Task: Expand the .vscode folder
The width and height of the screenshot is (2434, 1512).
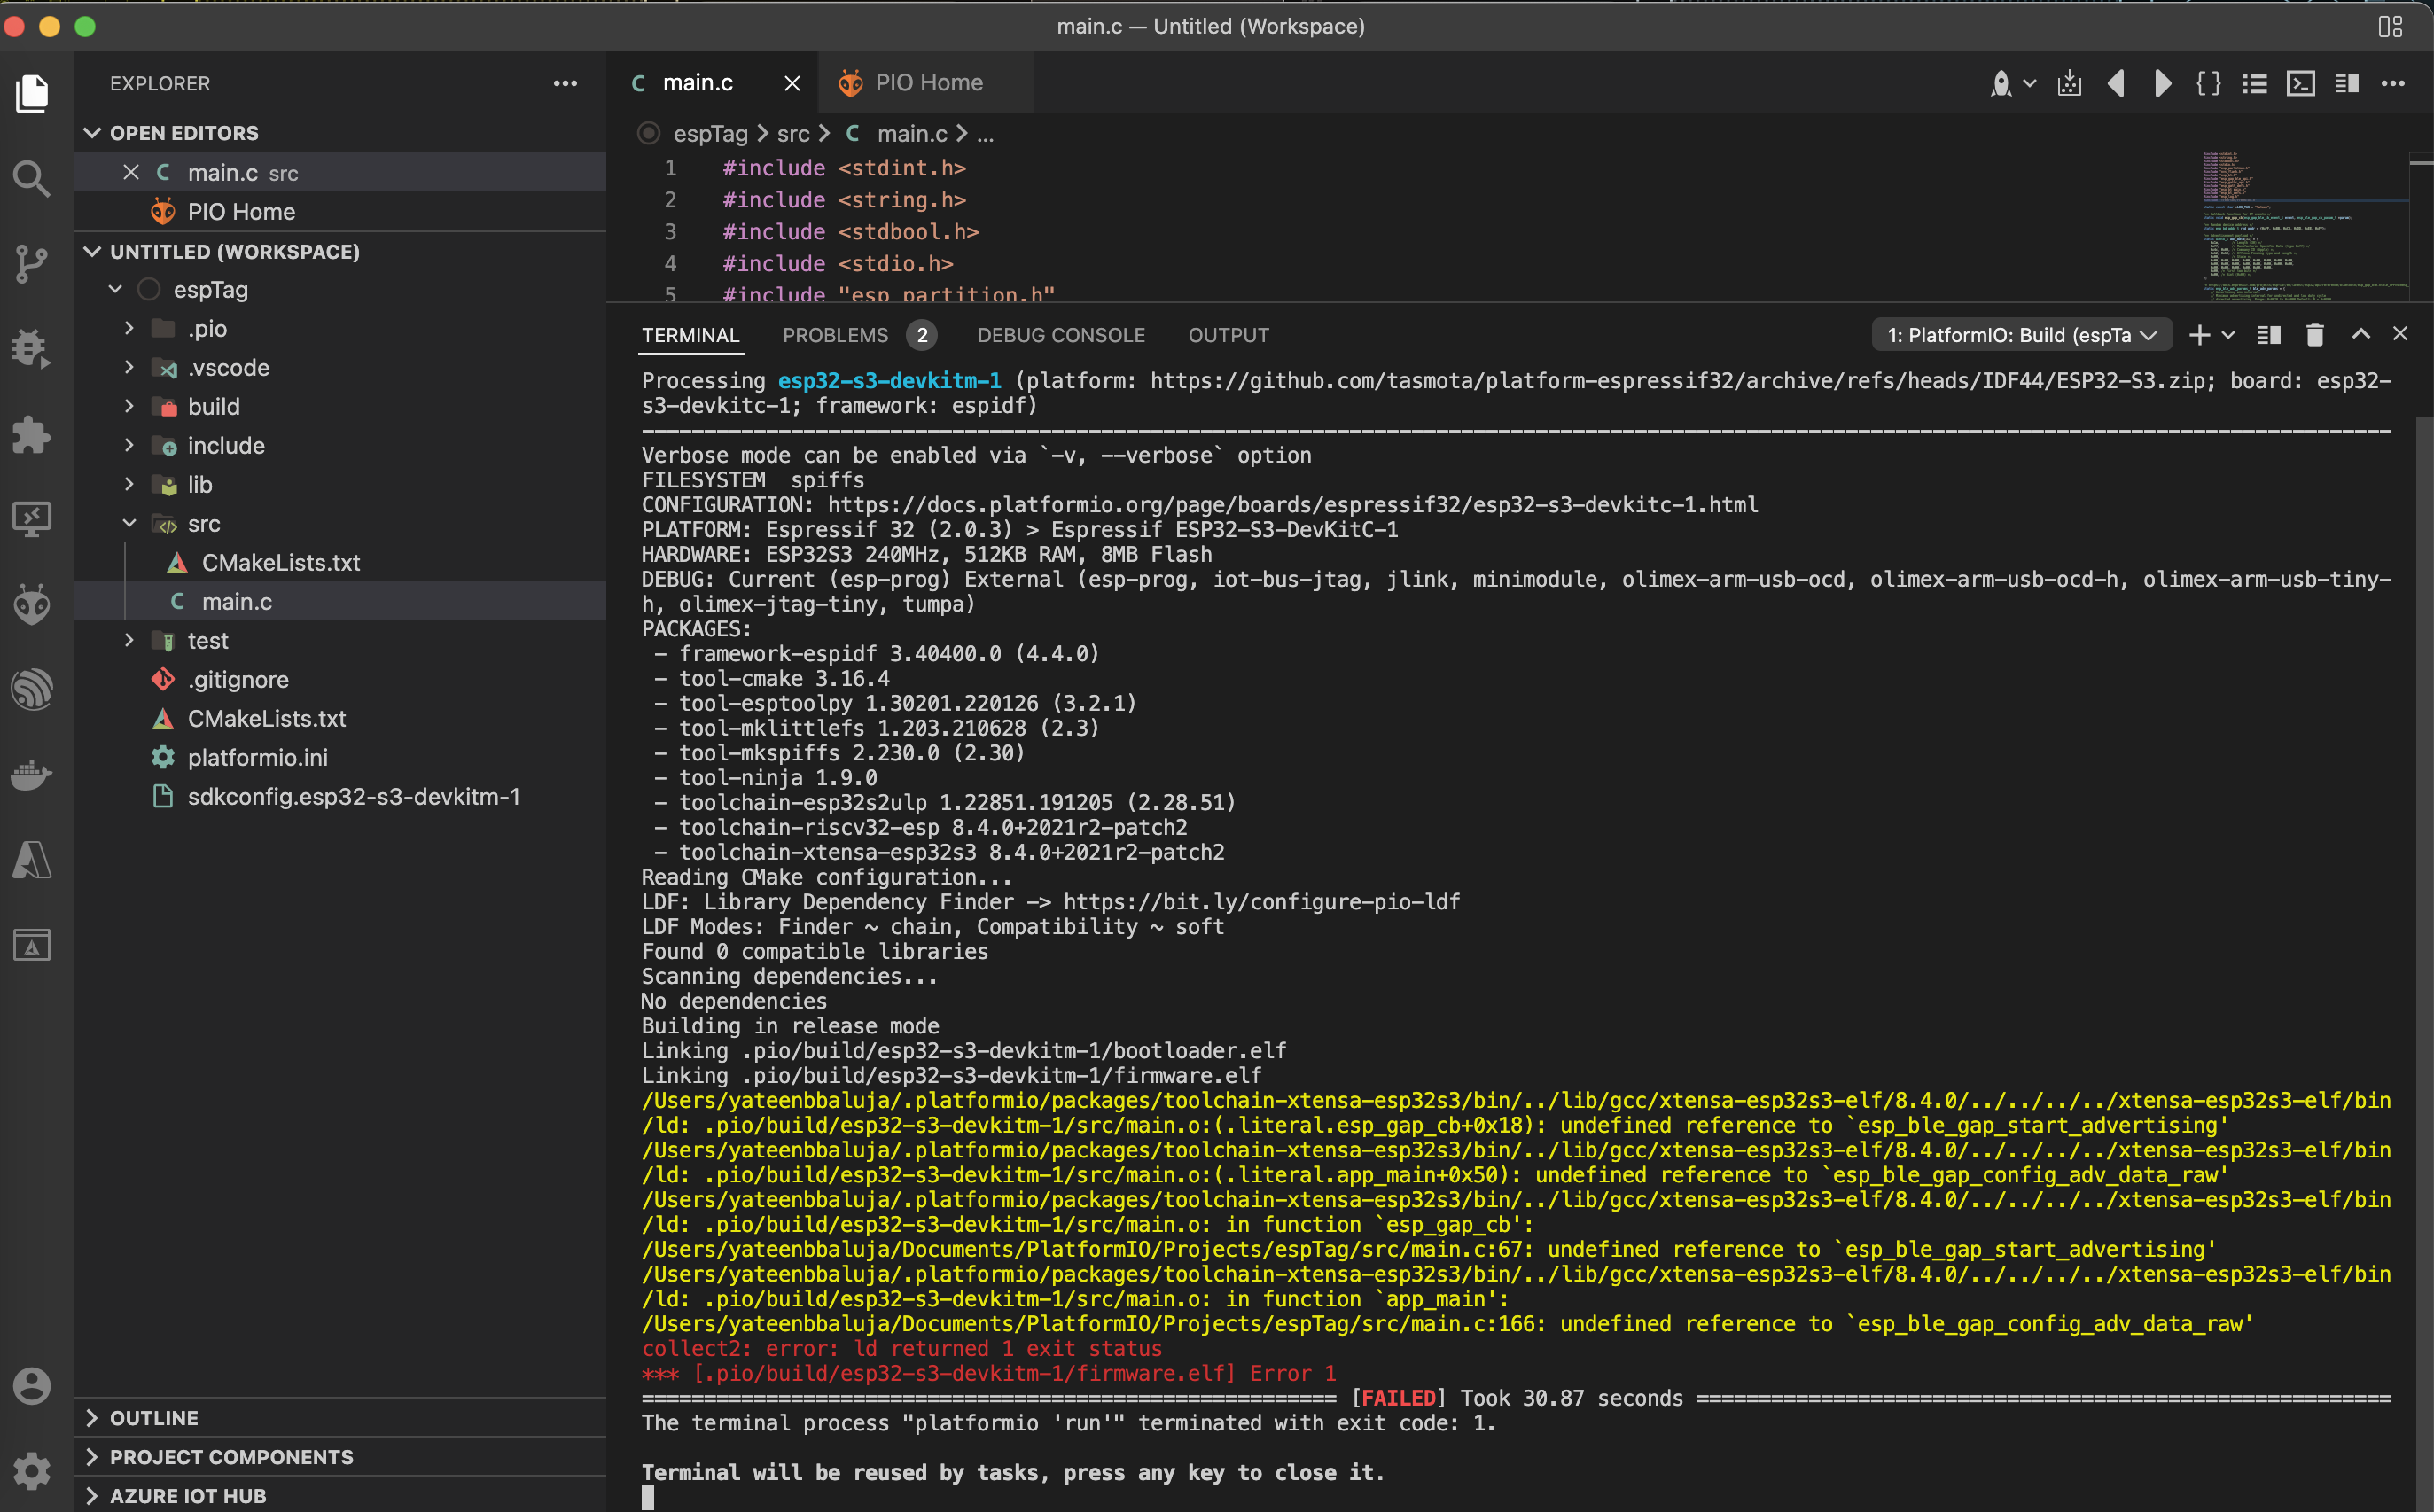Action: coord(129,367)
